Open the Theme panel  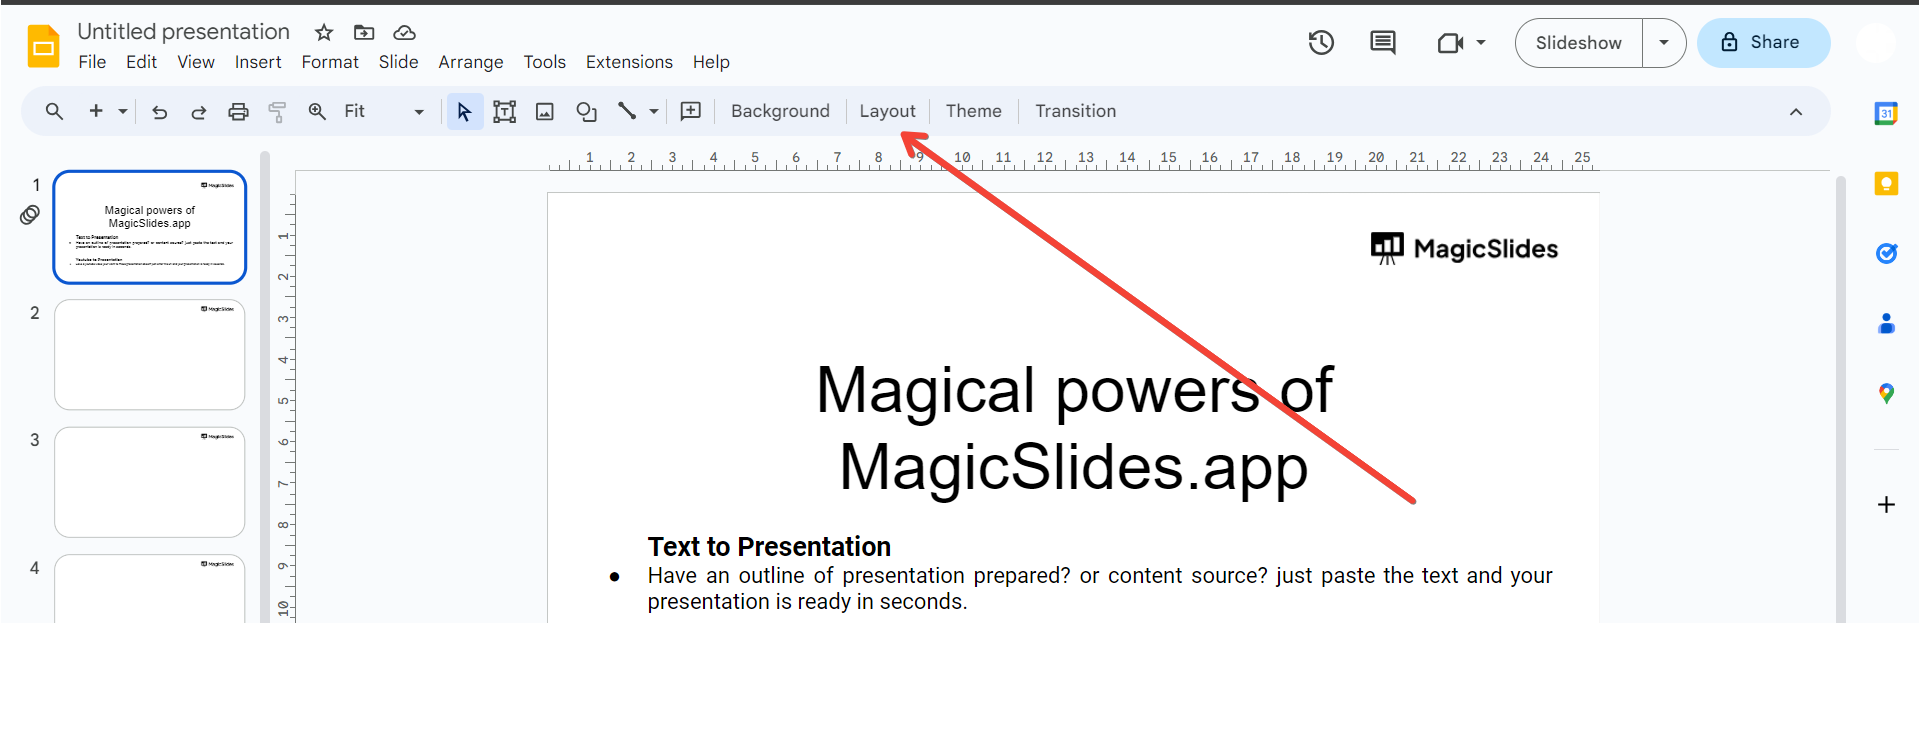[x=973, y=111]
